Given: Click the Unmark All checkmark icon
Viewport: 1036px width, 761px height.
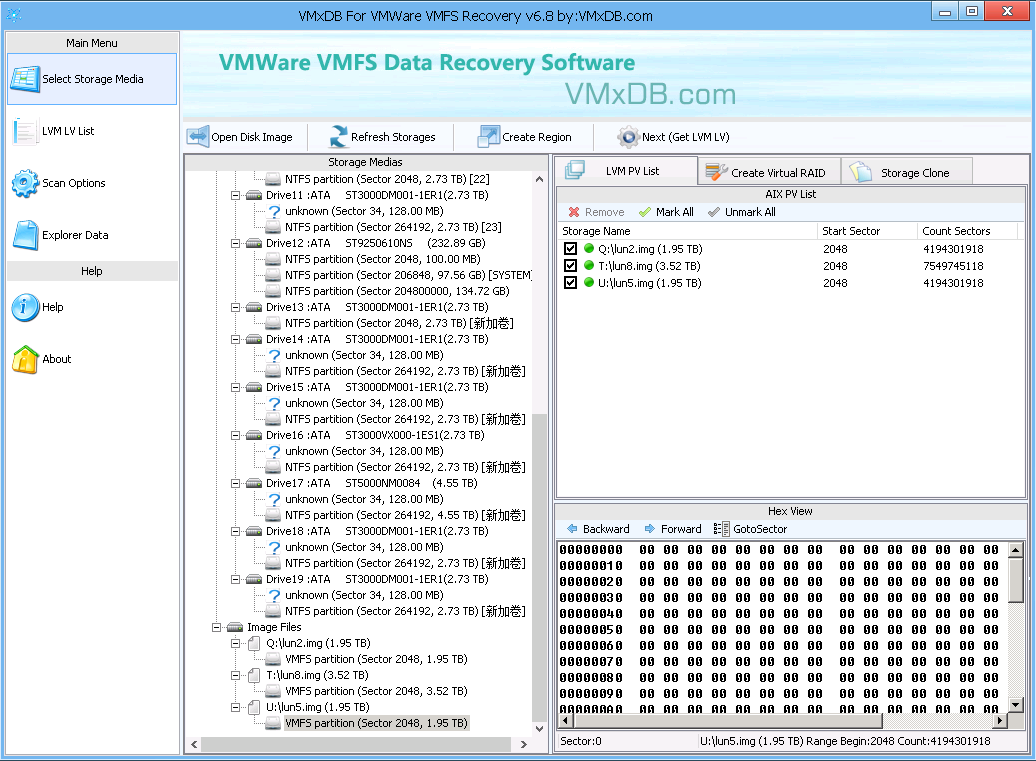Looking at the screenshot, I should point(714,212).
